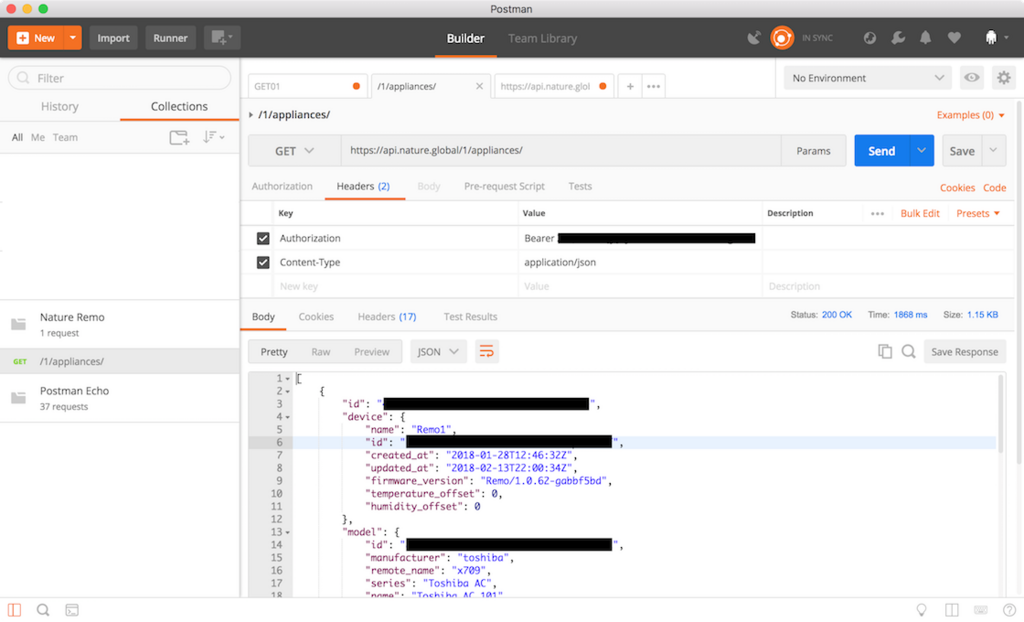Open keyboard shortcuts icon in status bar
This screenshot has width=1024, height=622.
[x=980, y=610]
